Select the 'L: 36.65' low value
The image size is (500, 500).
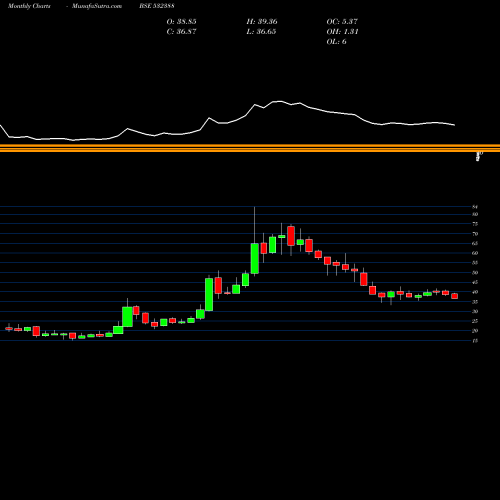(261, 32)
